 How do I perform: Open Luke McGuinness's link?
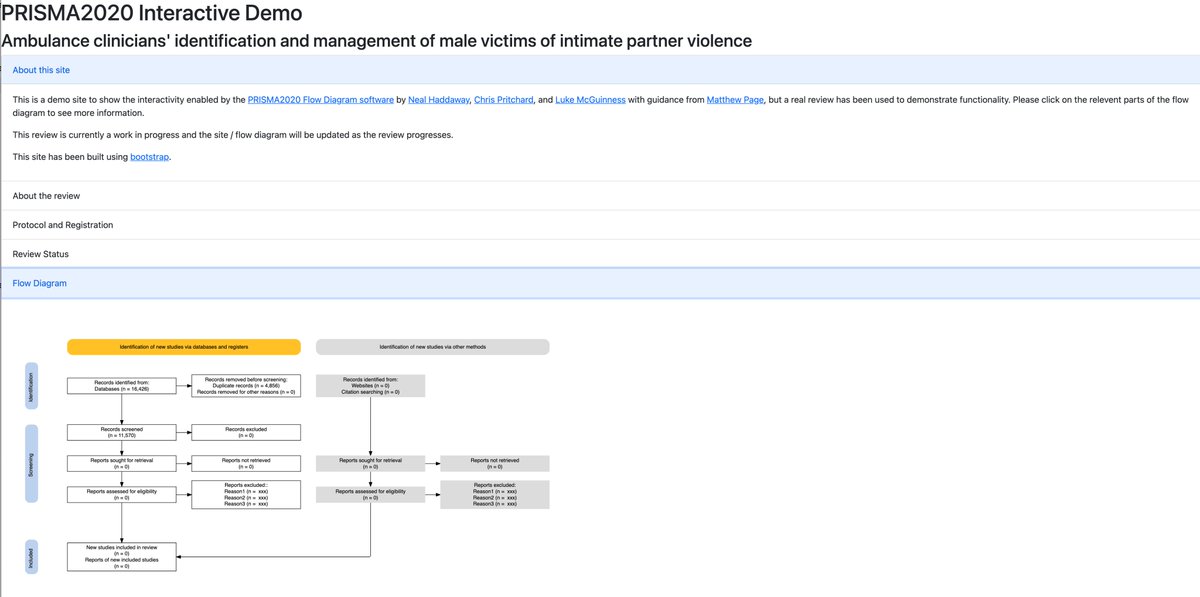click(x=590, y=101)
